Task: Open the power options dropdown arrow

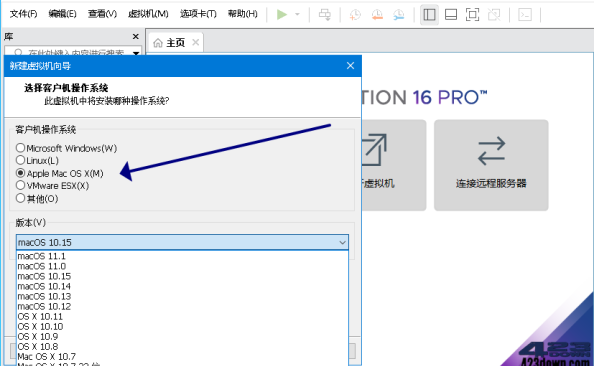Action: pyautogui.click(x=297, y=15)
